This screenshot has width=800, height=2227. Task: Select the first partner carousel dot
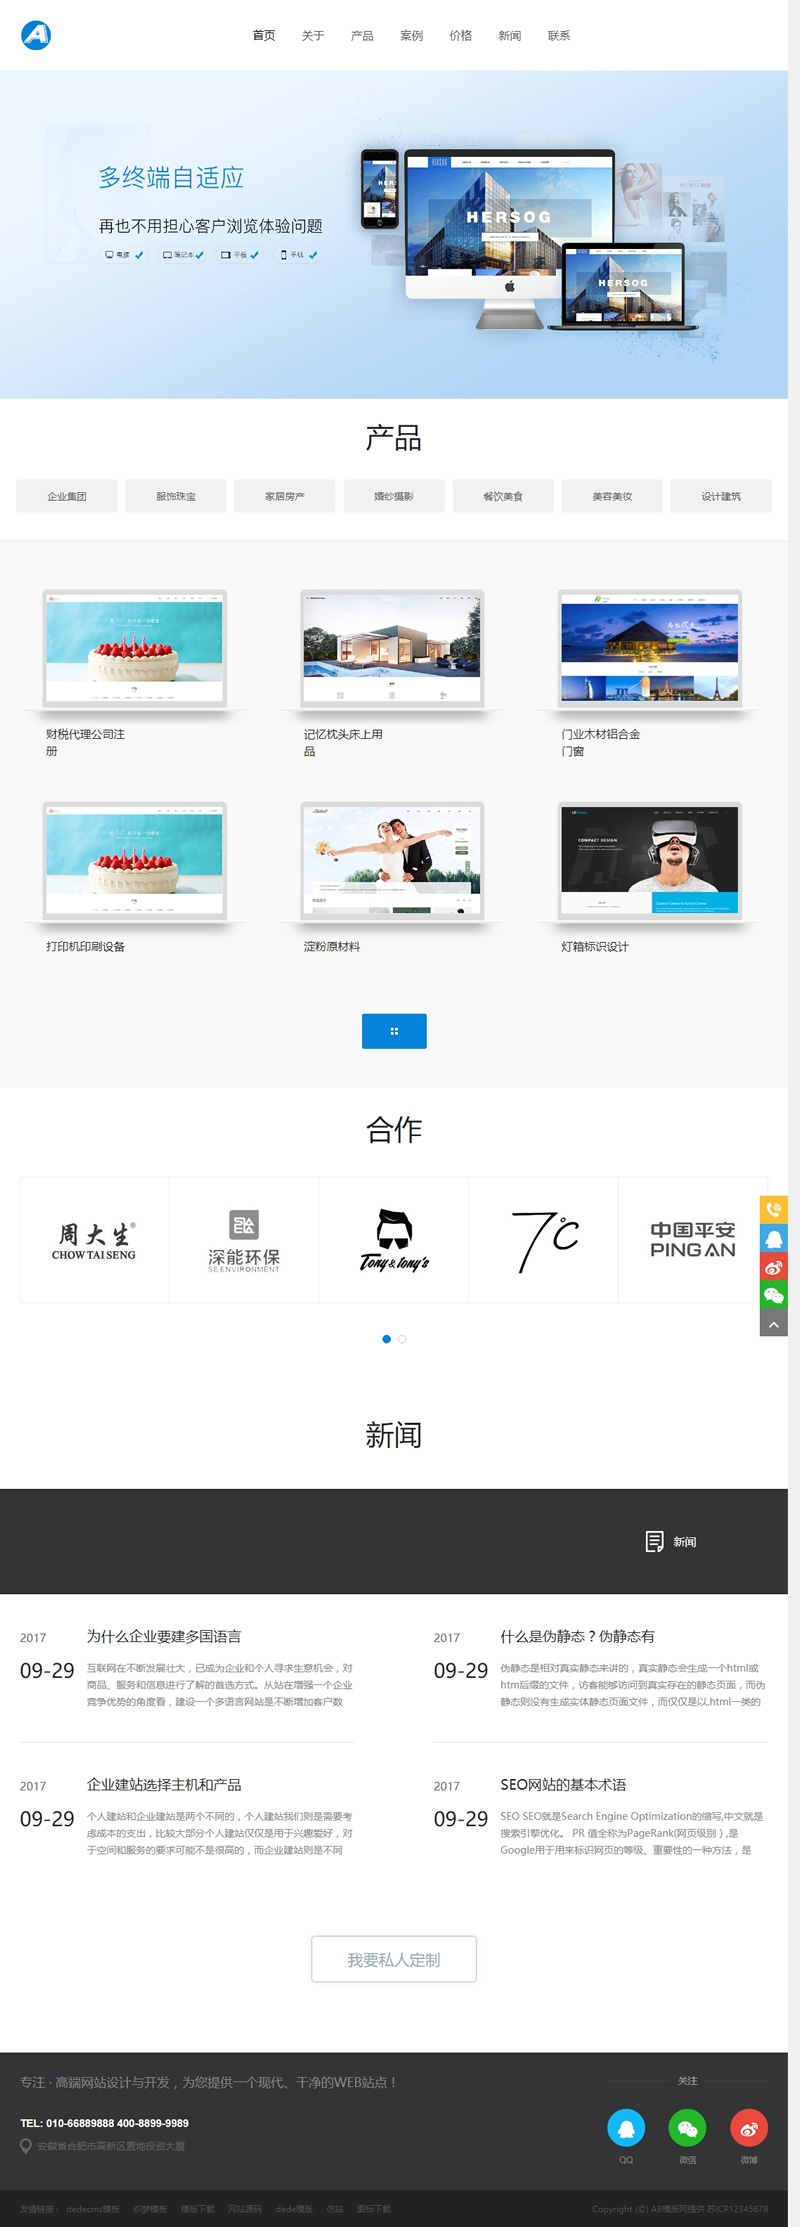[386, 1339]
